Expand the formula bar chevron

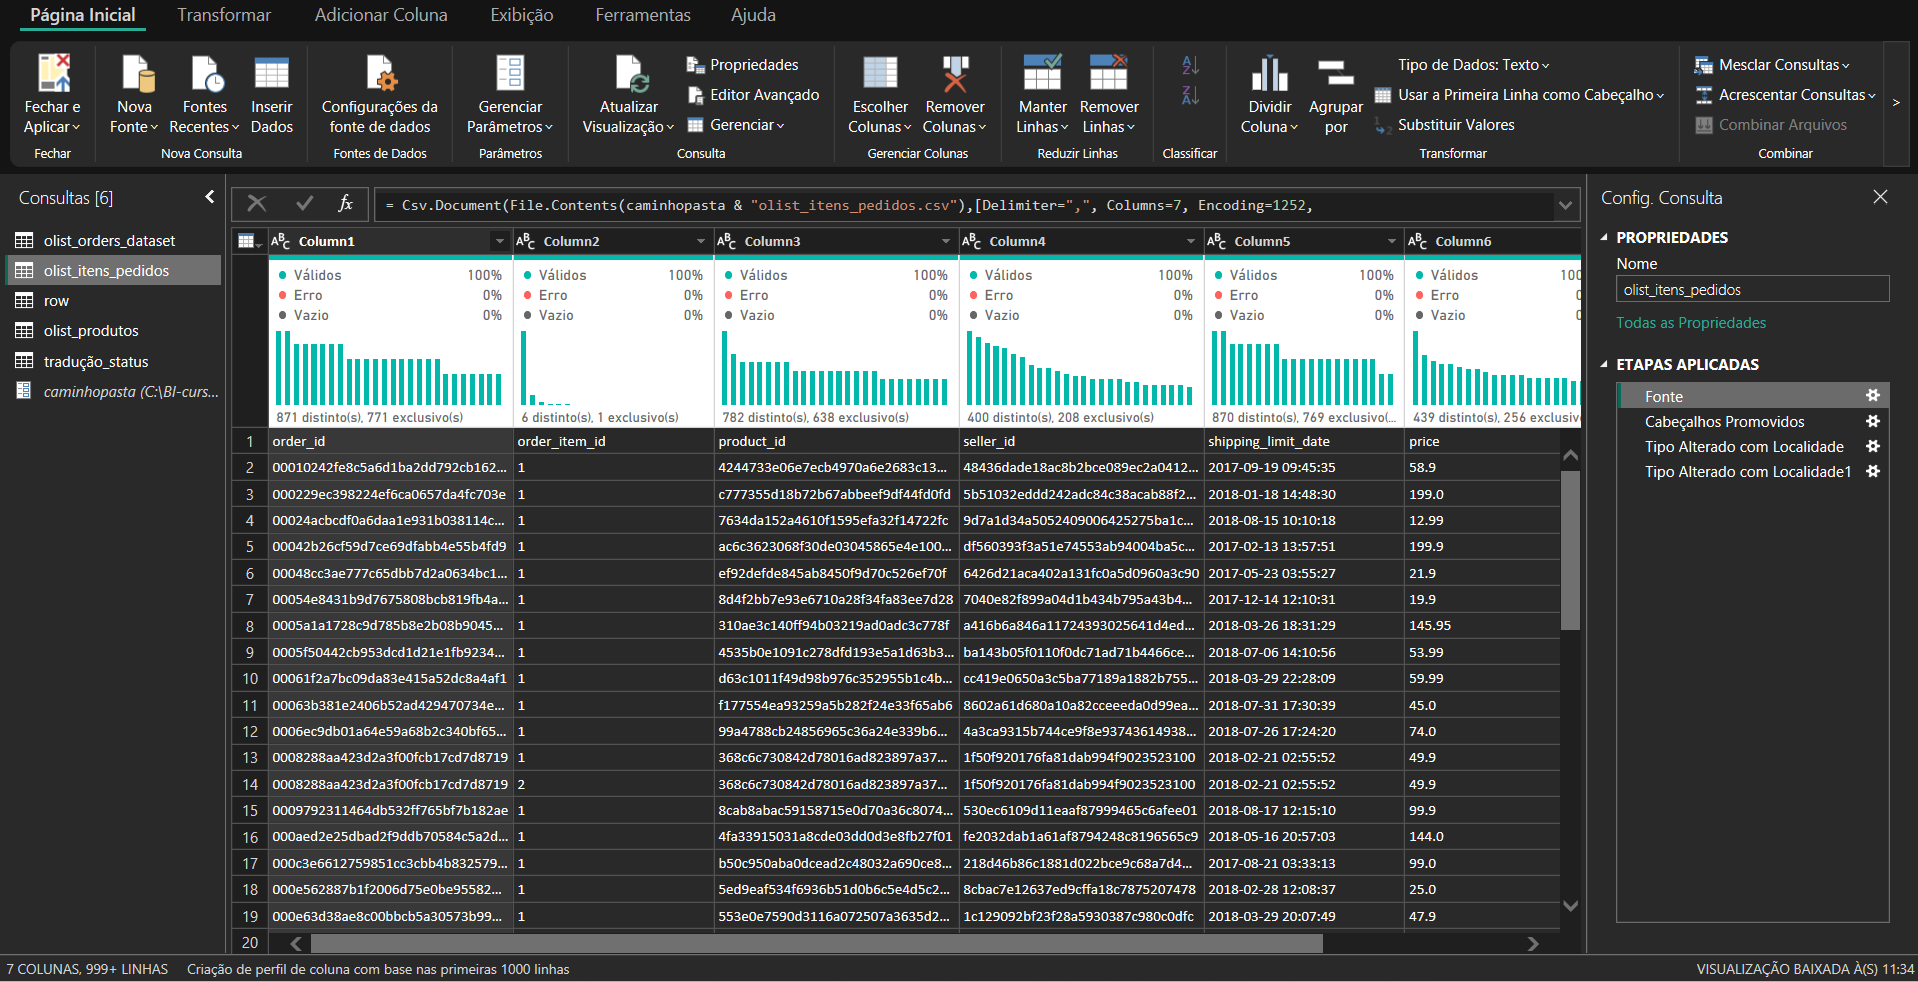click(x=1564, y=205)
